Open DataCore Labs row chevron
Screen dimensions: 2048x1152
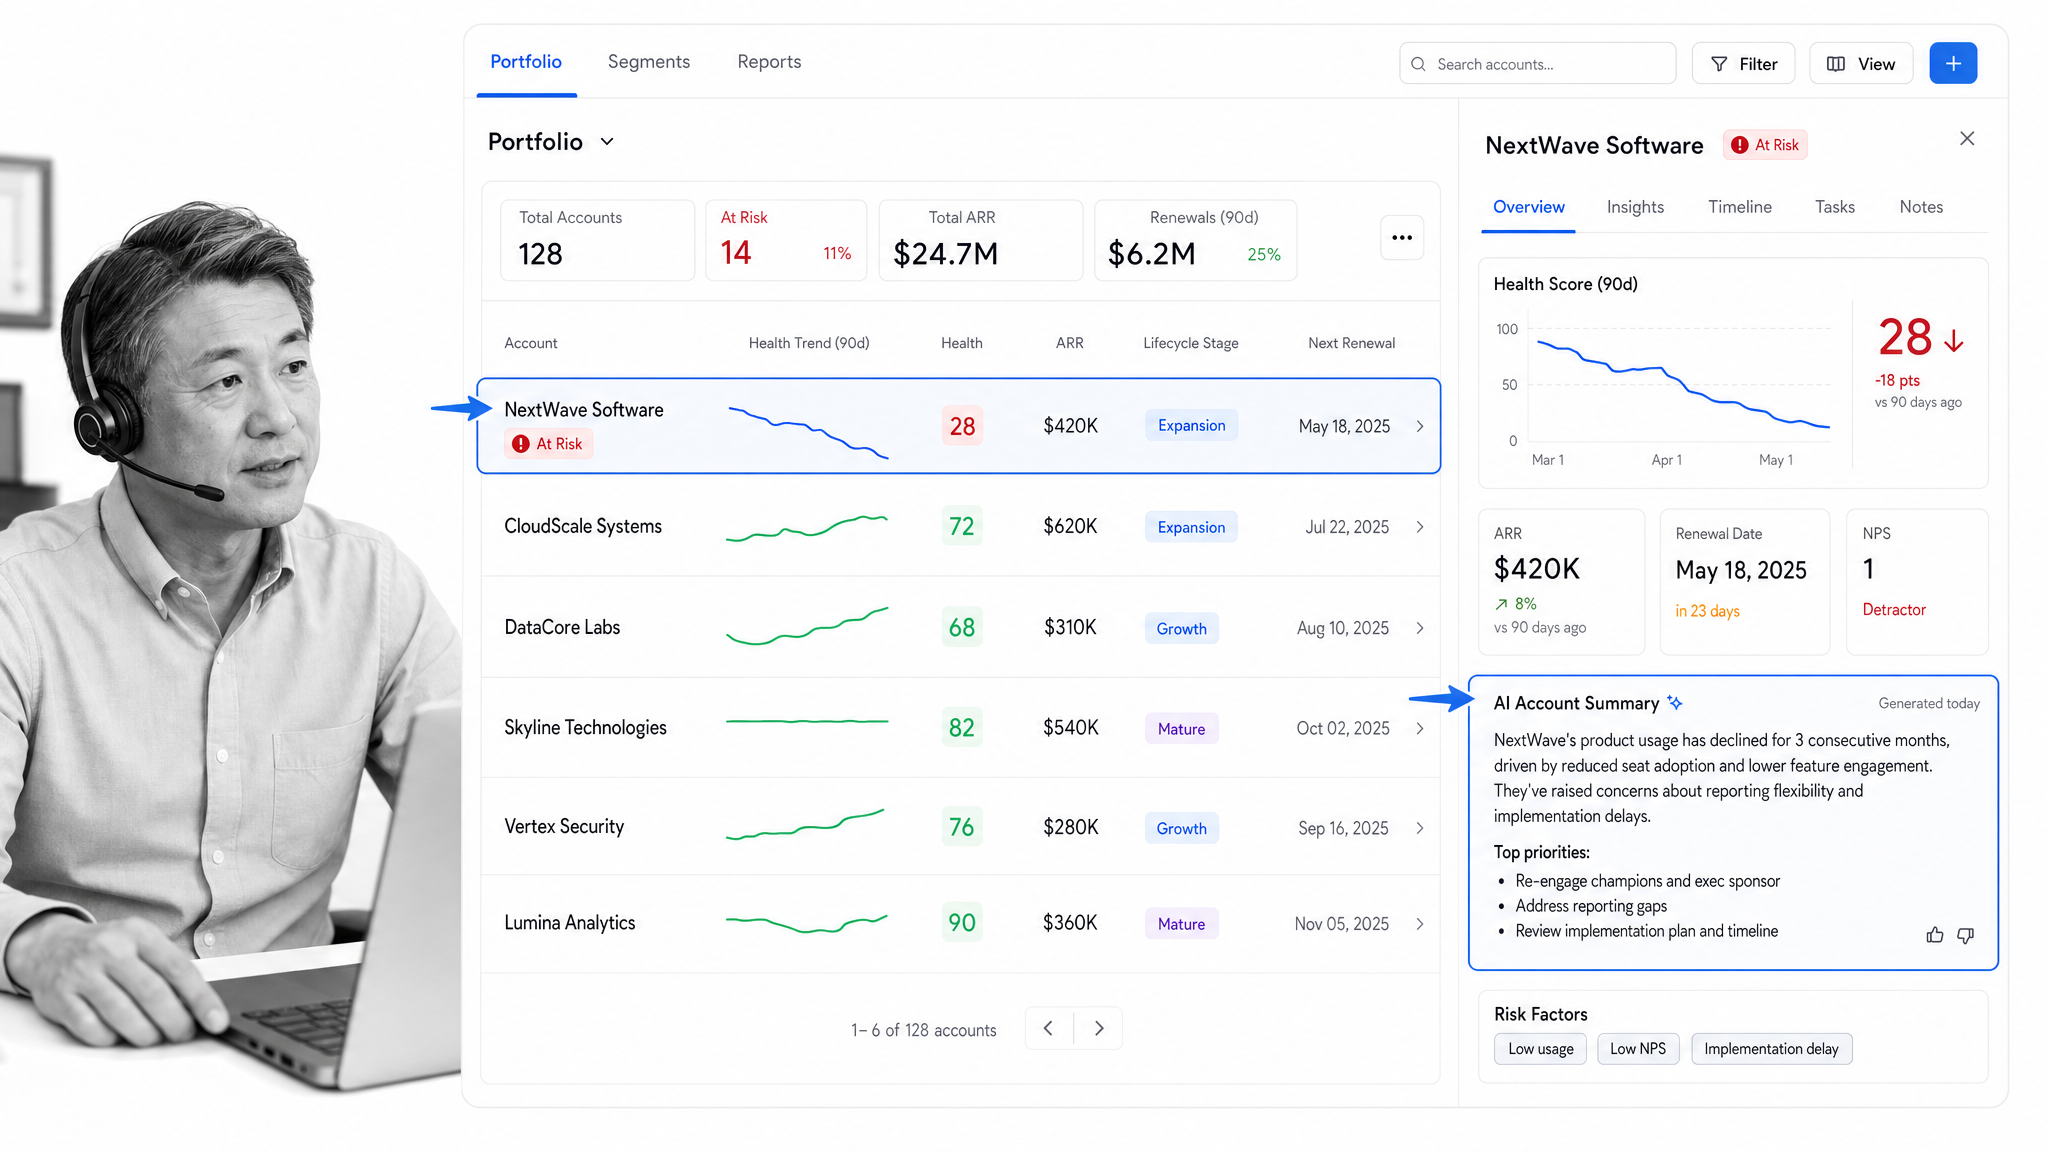(1420, 628)
